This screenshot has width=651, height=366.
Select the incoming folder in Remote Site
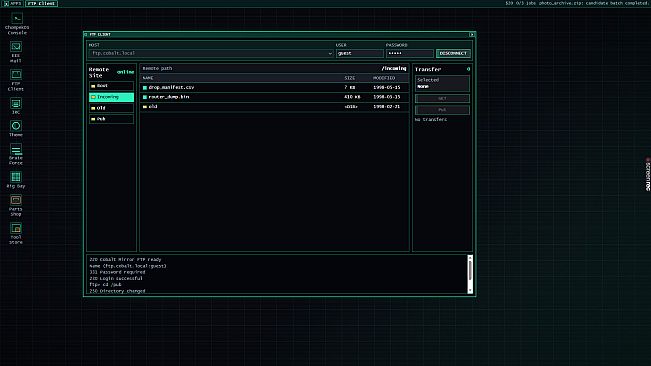pos(111,97)
